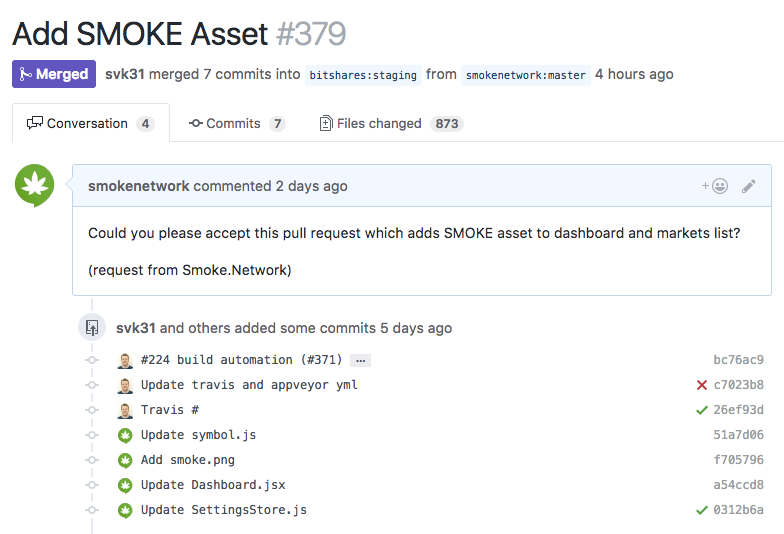The image size is (784, 534).
Task: Click the pushed commits timeline icon
Action: coord(92,328)
